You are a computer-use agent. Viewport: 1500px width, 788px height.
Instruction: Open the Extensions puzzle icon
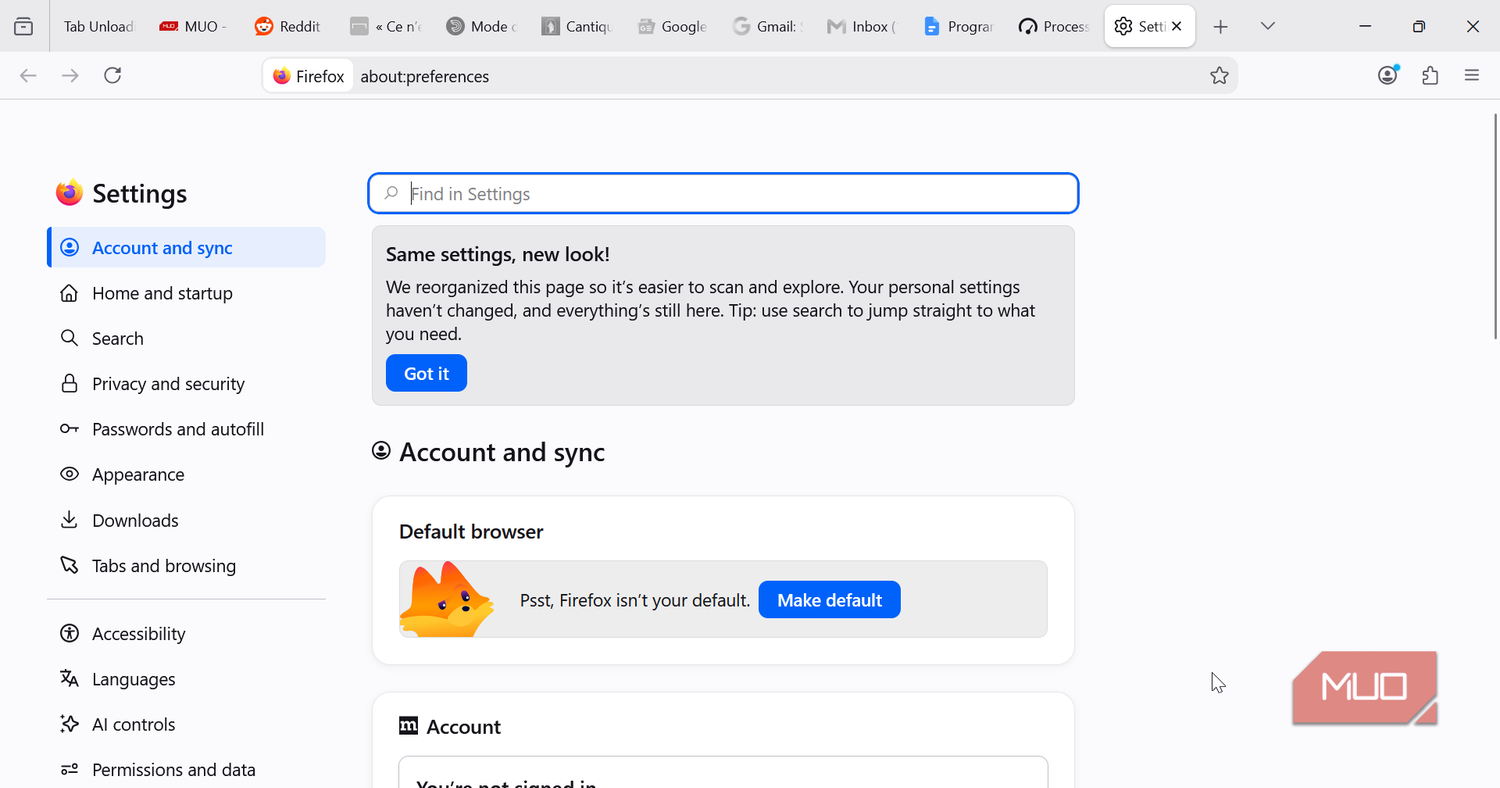(x=1430, y=76)
